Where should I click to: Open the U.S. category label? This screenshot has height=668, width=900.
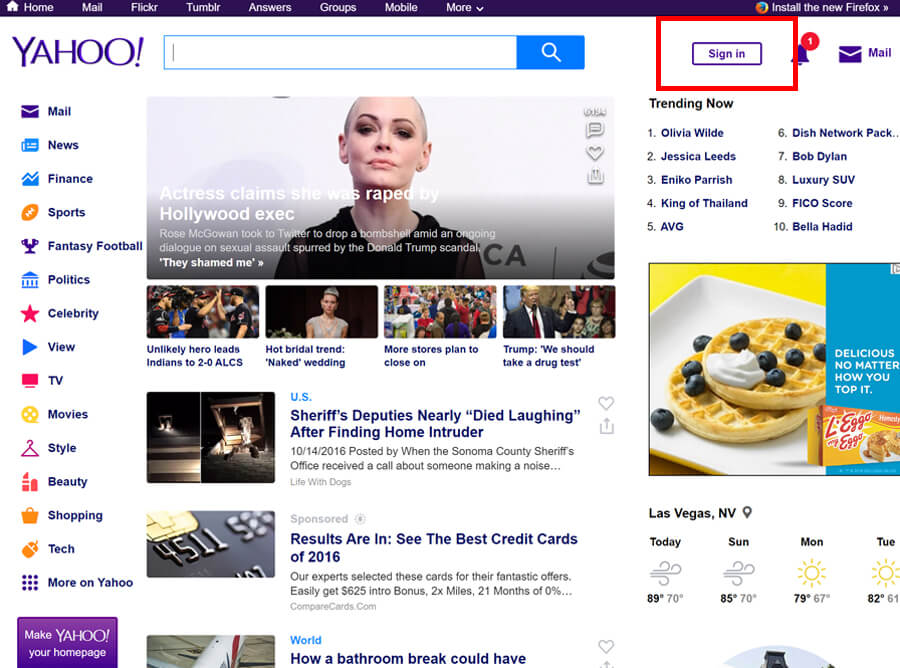click(301, 397)
